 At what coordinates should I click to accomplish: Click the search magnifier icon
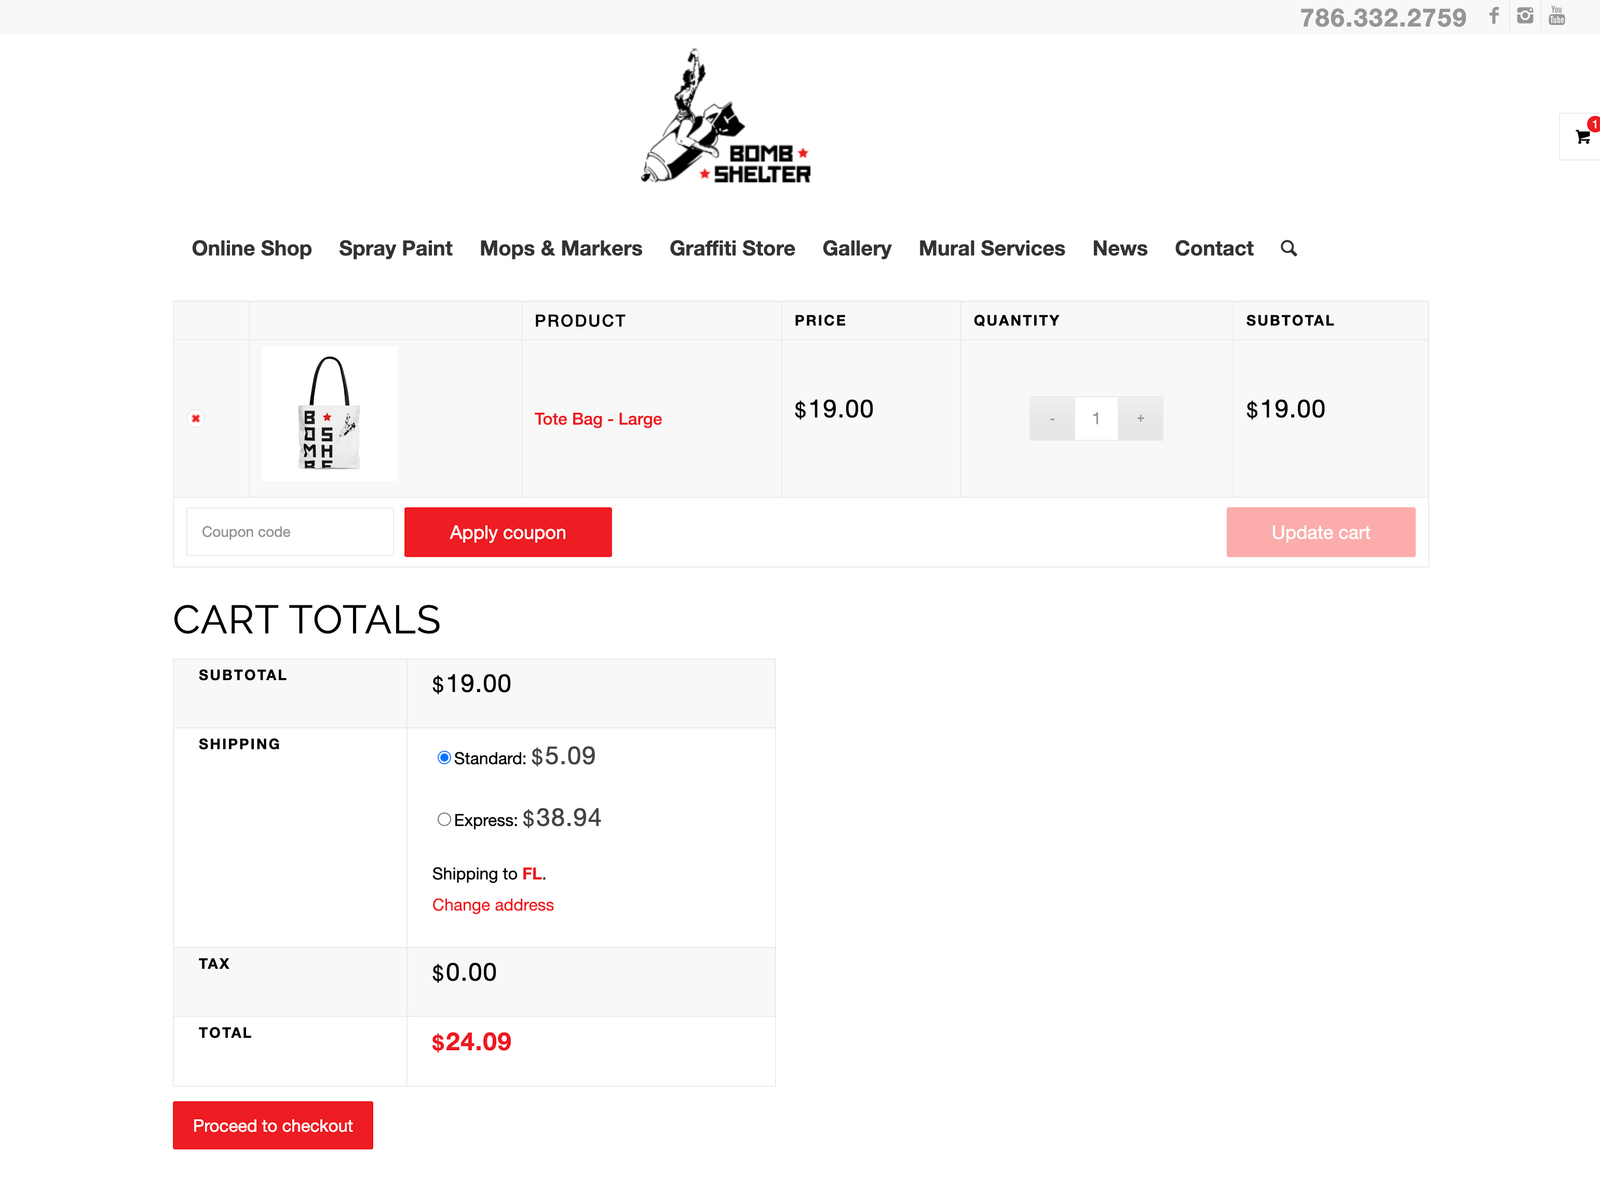point(1289,249)
